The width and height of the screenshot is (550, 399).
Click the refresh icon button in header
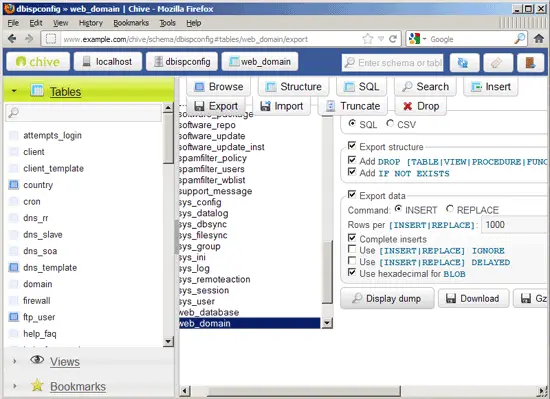pos(464,63)
